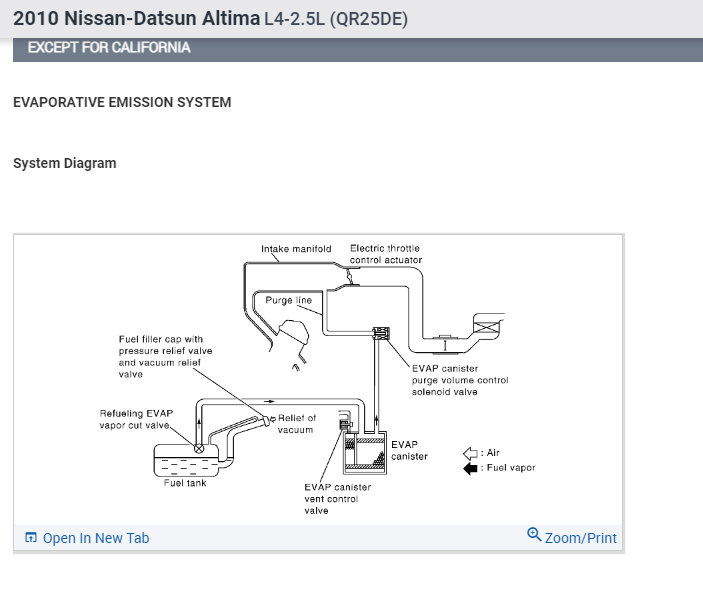Click the 'Fuel filler cap with pressure relief valve' label
Image resolution: width=703 pixels, height=592 pixels.
165,357
